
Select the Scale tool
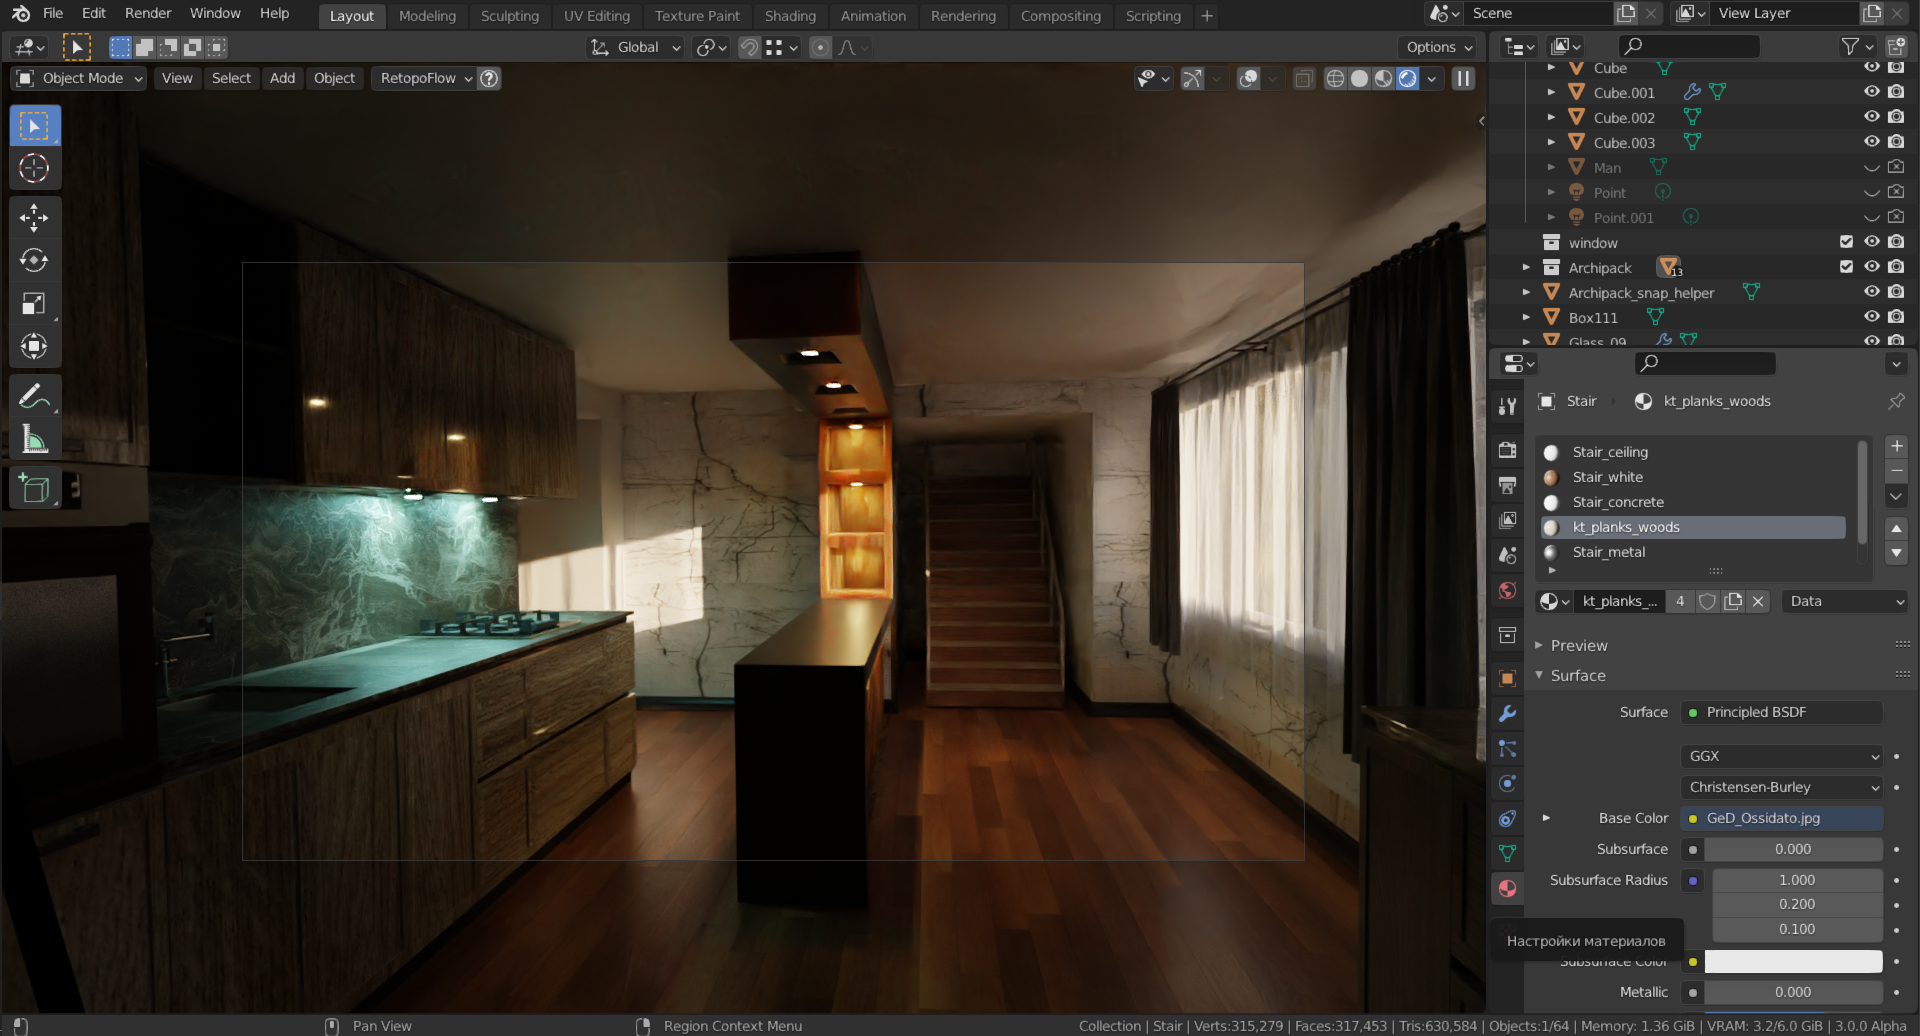[35, 303]
